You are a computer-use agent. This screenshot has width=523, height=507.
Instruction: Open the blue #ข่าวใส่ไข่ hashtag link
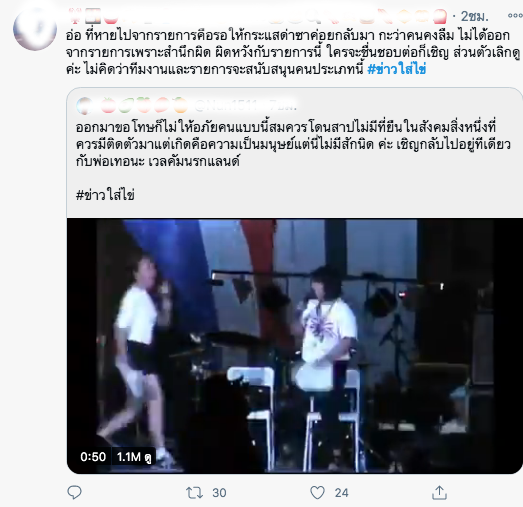396,69
